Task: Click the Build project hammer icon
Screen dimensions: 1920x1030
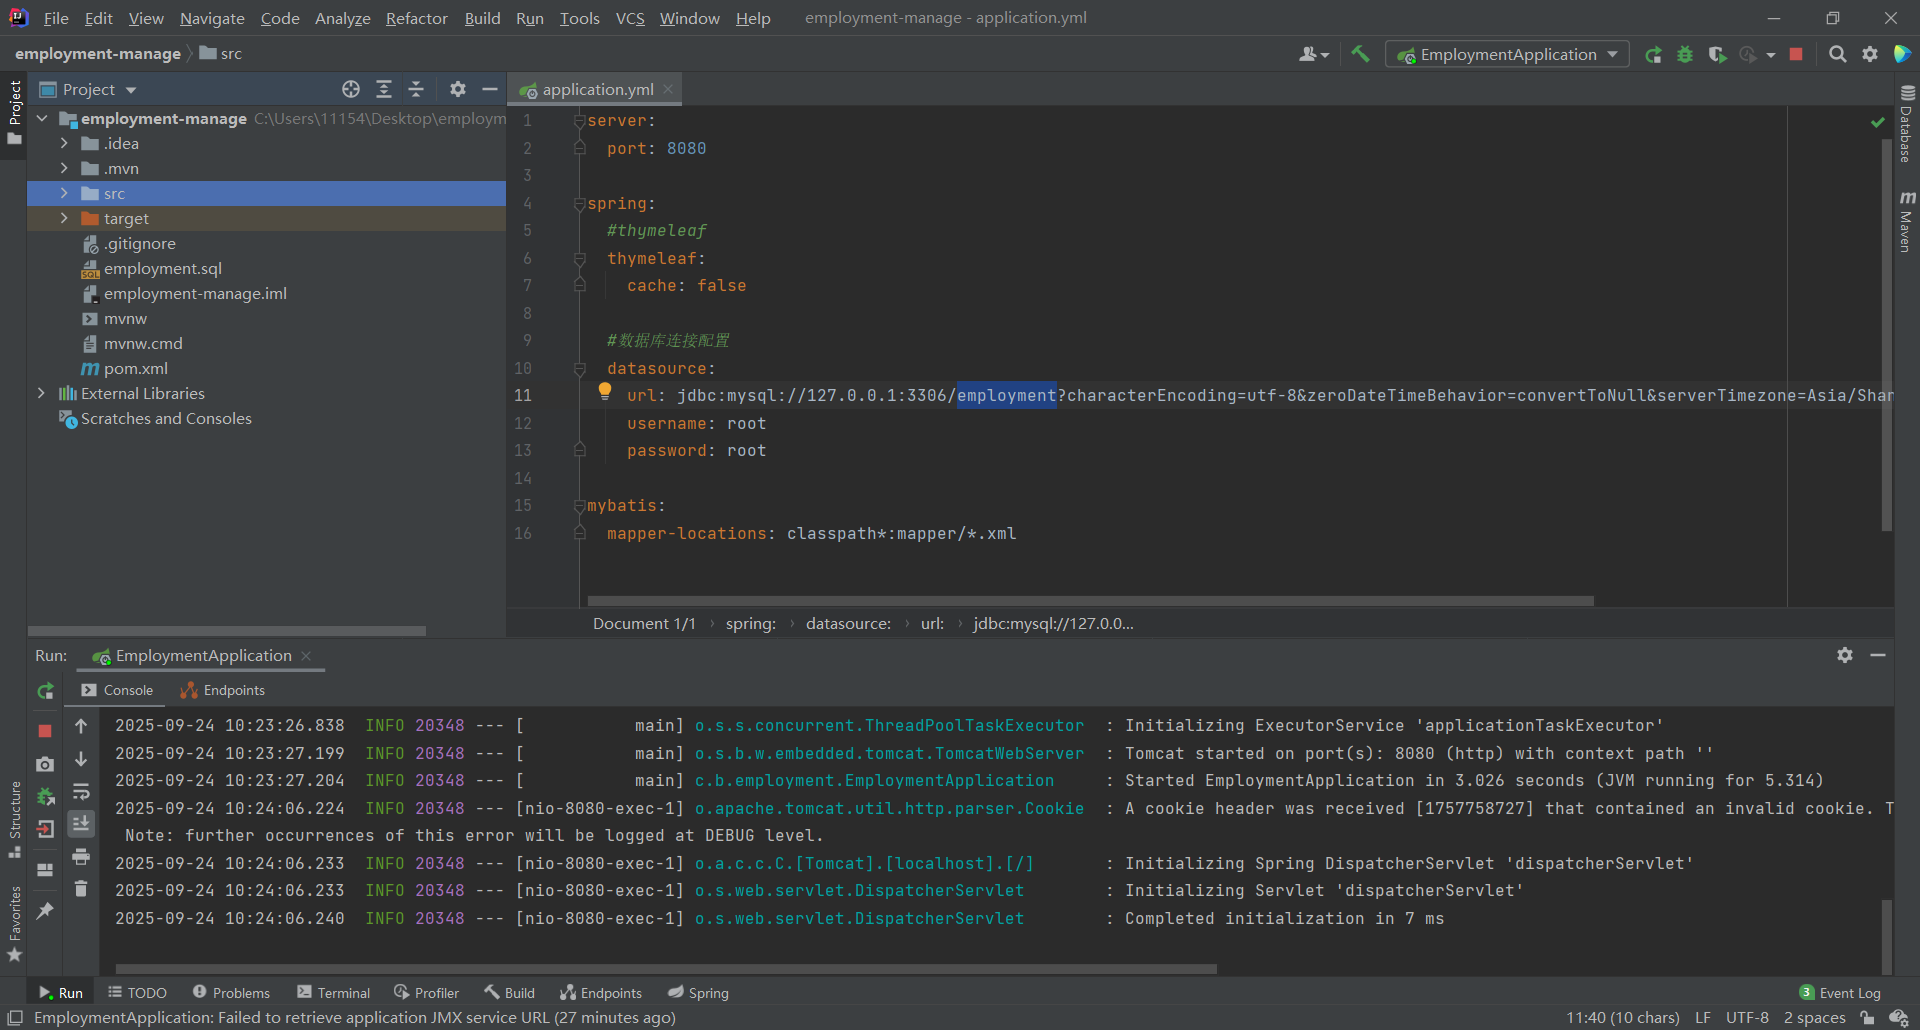Action: click(x=1360, y=54)
